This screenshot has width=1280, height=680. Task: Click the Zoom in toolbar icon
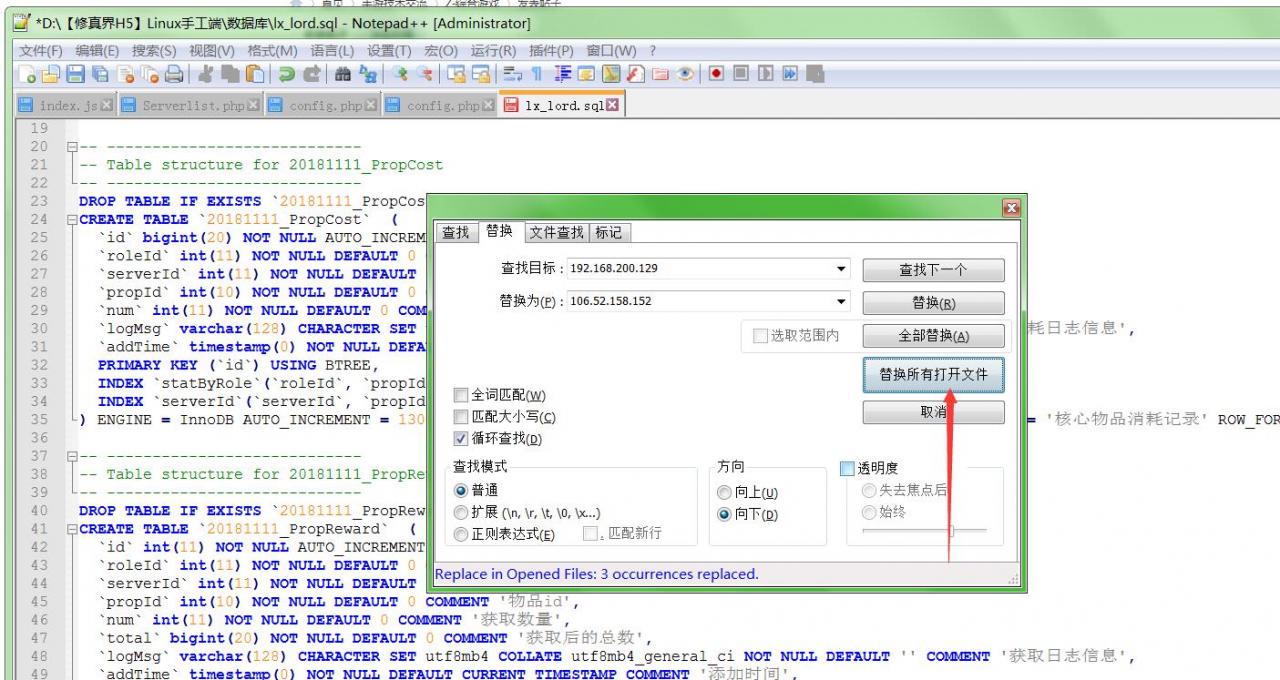click(x=402, y=75)
